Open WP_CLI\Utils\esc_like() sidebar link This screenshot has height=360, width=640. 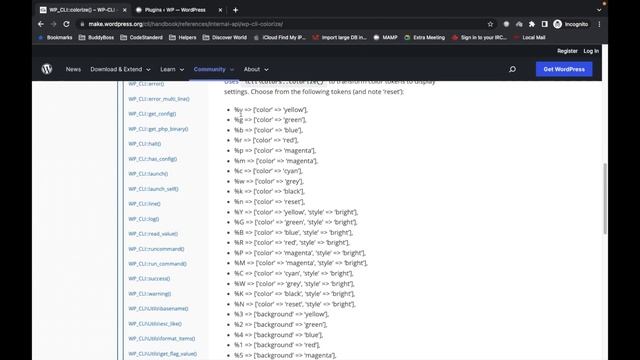pyautogui.click(x=155, y=324)
